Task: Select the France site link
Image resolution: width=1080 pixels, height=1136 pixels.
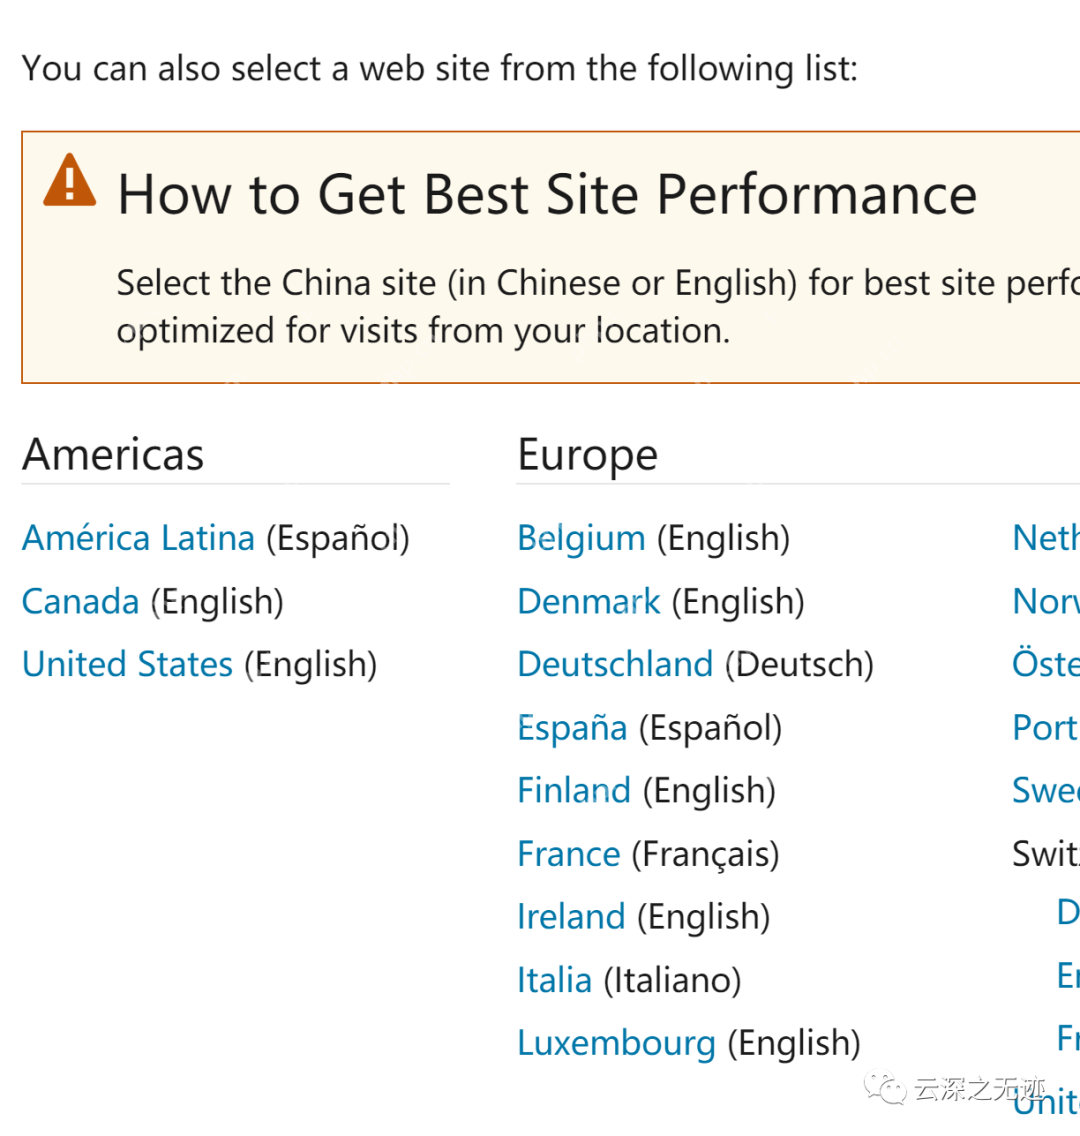Action: [569, 854]
